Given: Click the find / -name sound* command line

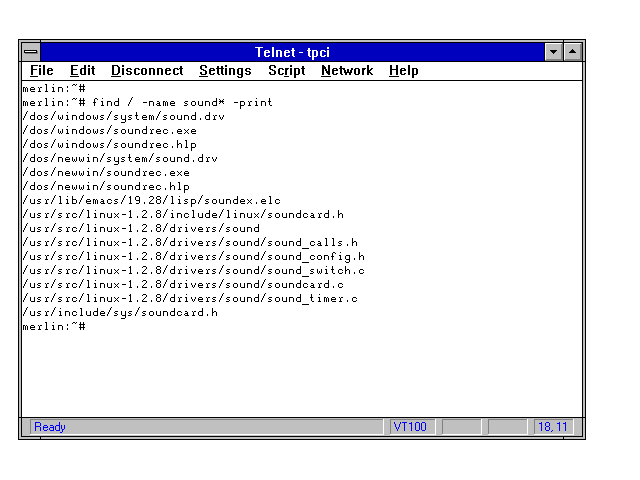Looking at the screenshot, I should coord(147,102).
